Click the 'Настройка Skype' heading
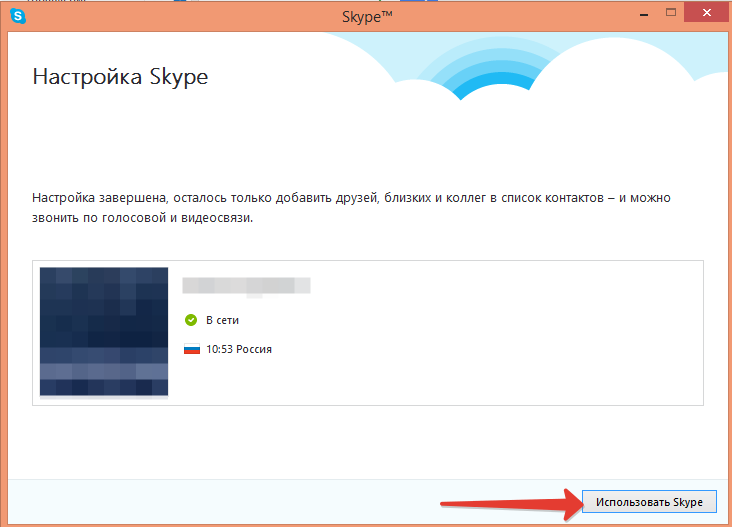The image size is (732, 527). coord(120,77)
